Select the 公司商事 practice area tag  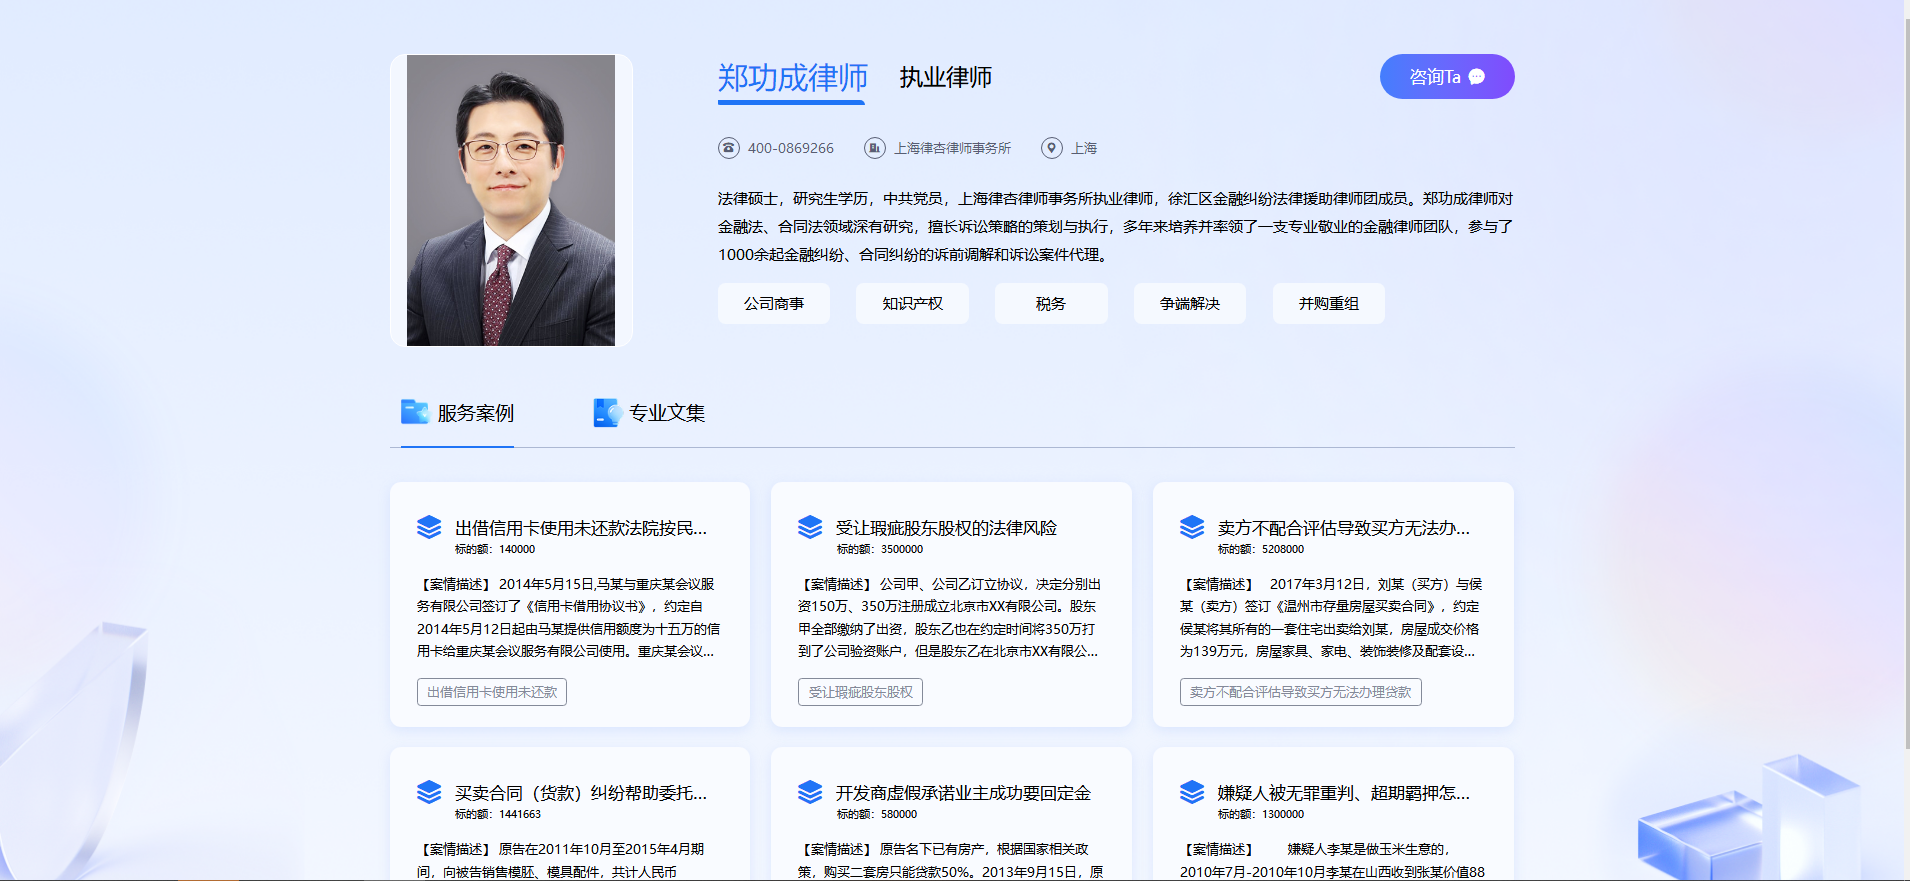pyautogui.click(x=773, y=303)
